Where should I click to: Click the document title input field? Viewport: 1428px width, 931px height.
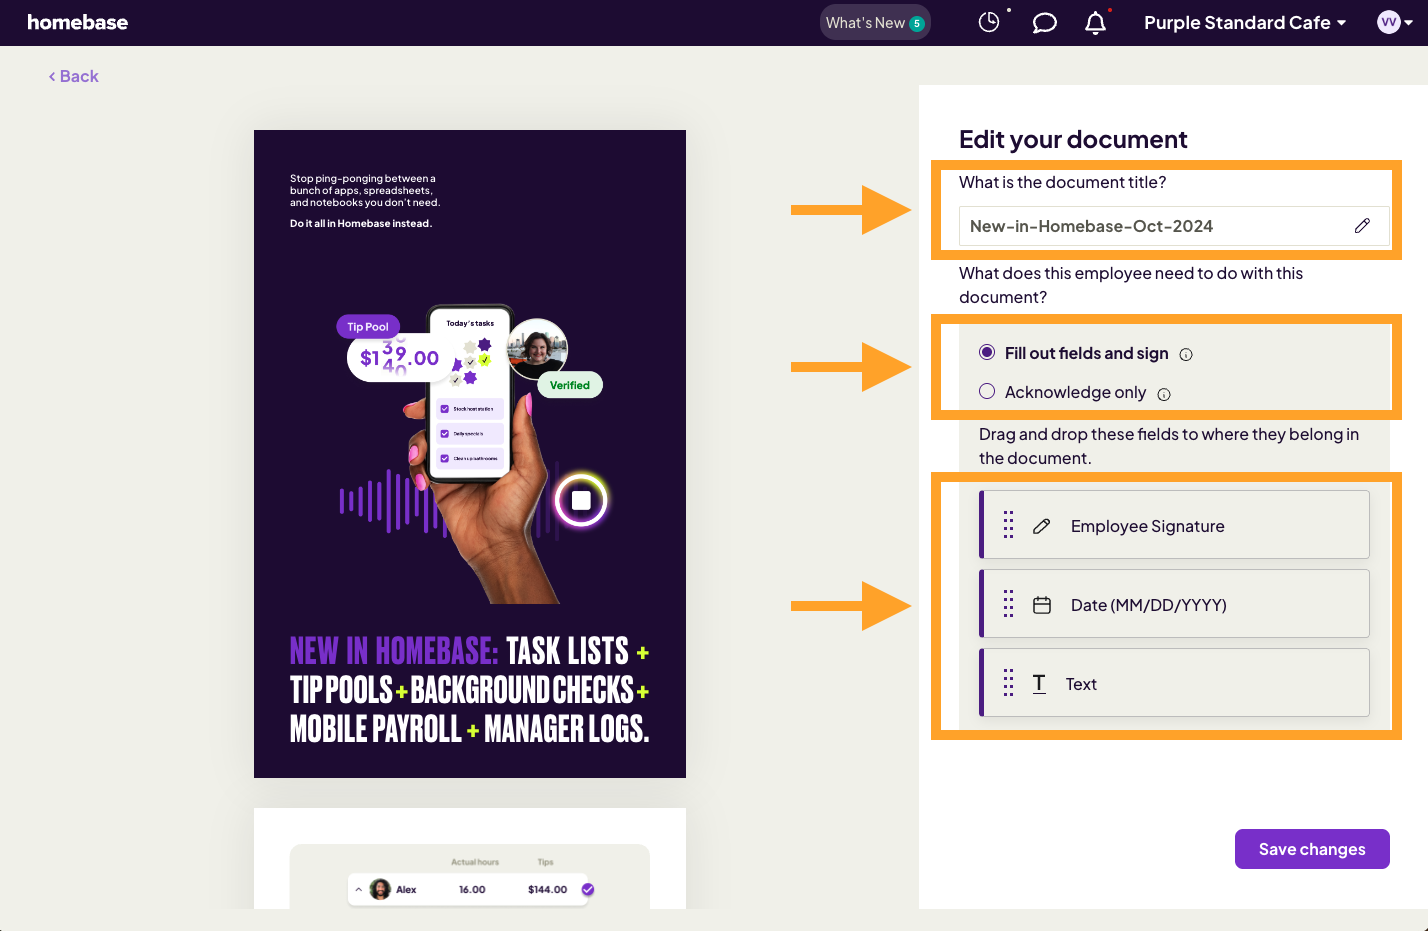coord(1150,226)
